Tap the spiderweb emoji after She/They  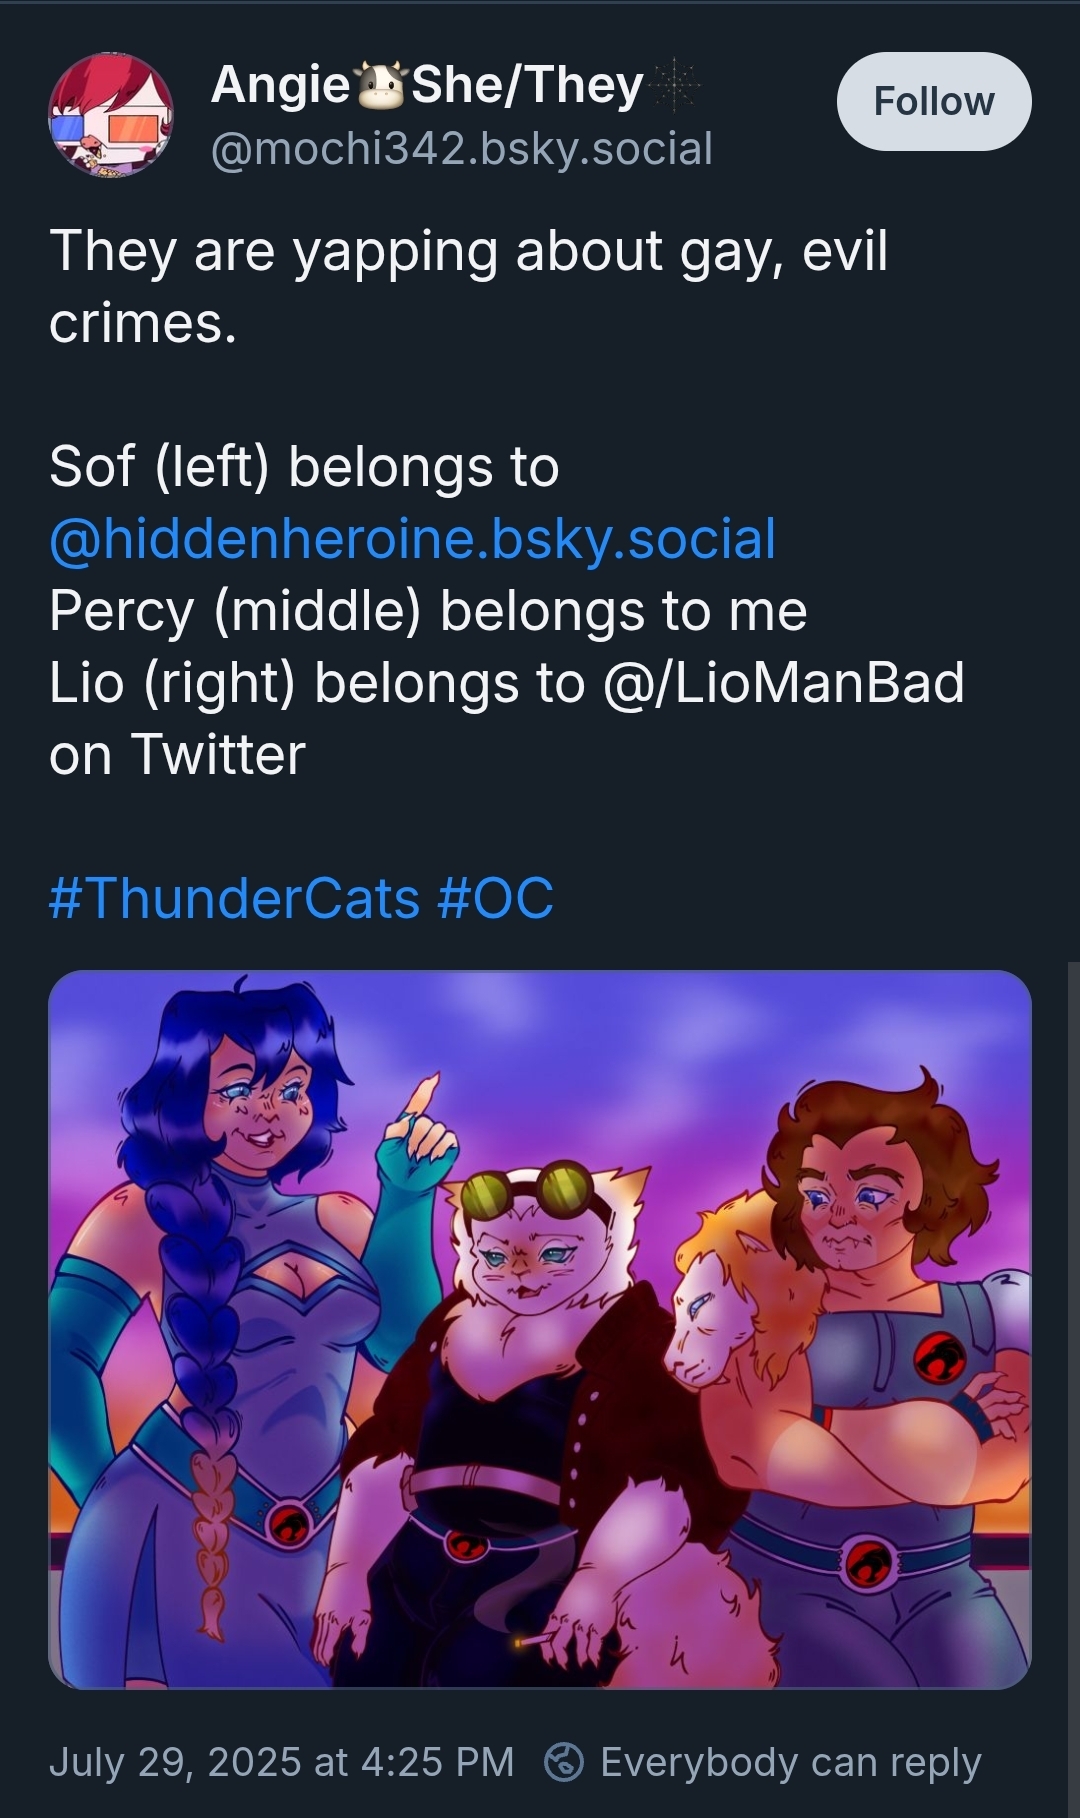point(674,85)
